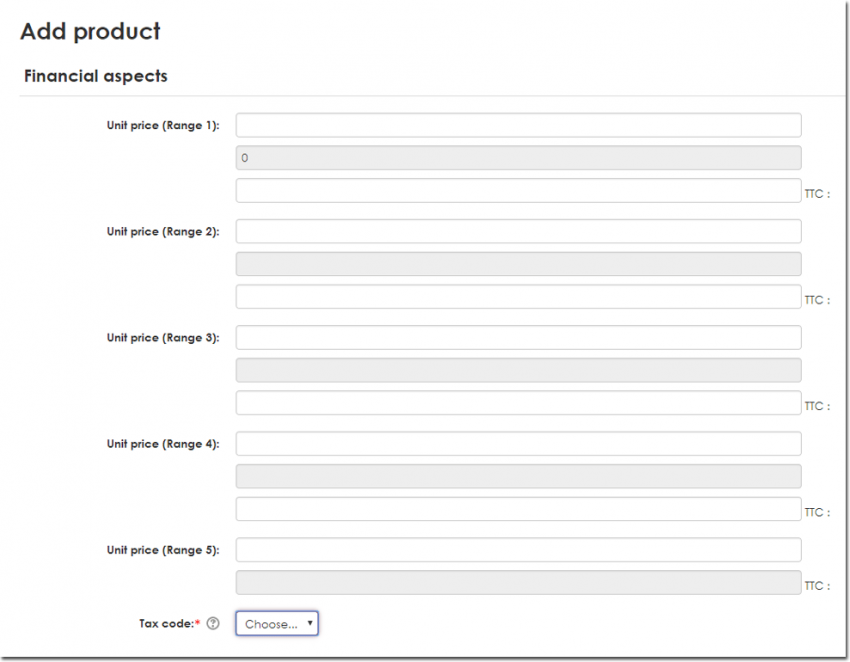Focus the top Unit price (Range 5) input

[x=518, y=550]
